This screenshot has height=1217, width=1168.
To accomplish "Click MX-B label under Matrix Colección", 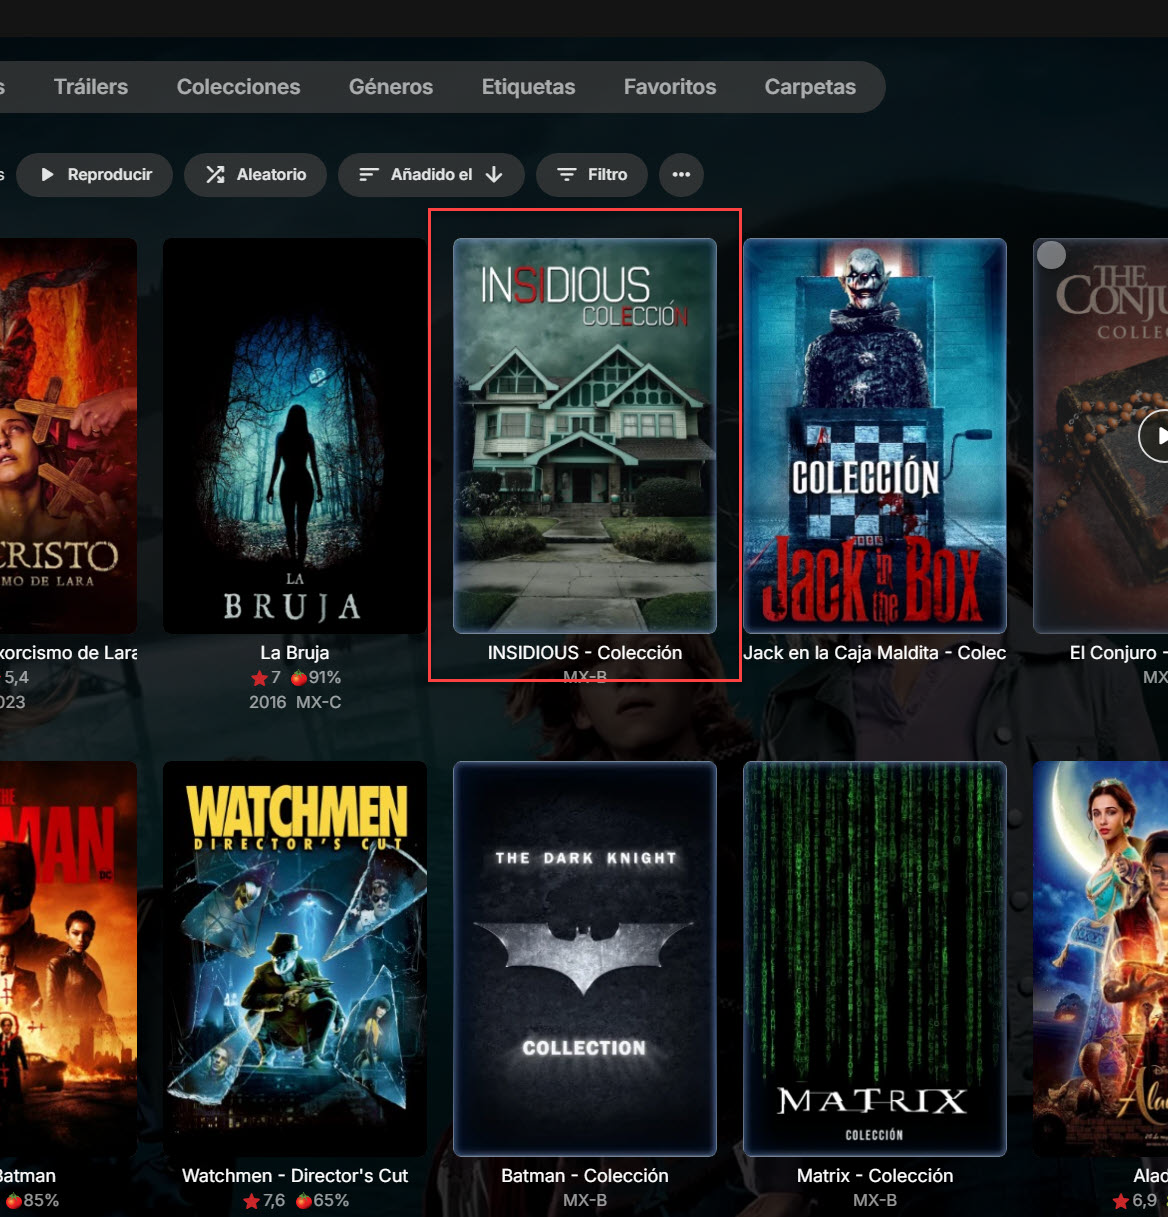I will [x=875, y=1200].
